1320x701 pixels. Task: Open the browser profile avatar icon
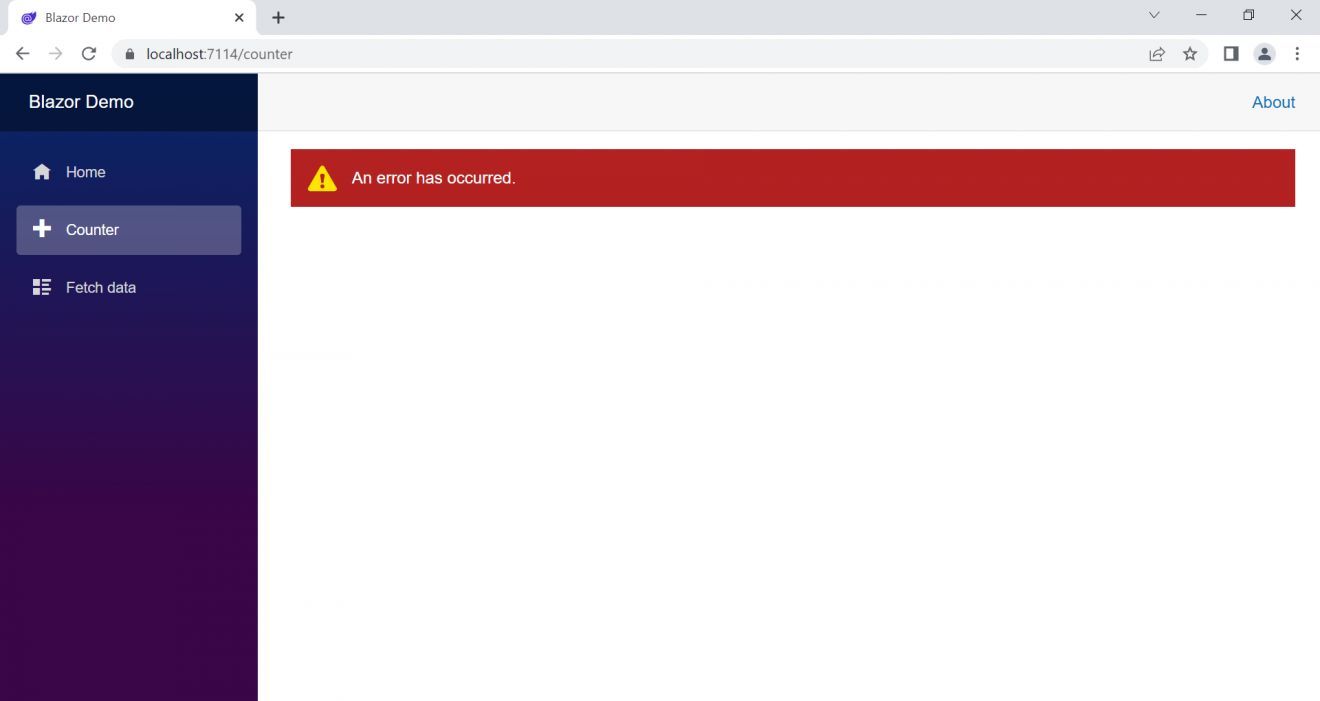(1264, 54)
